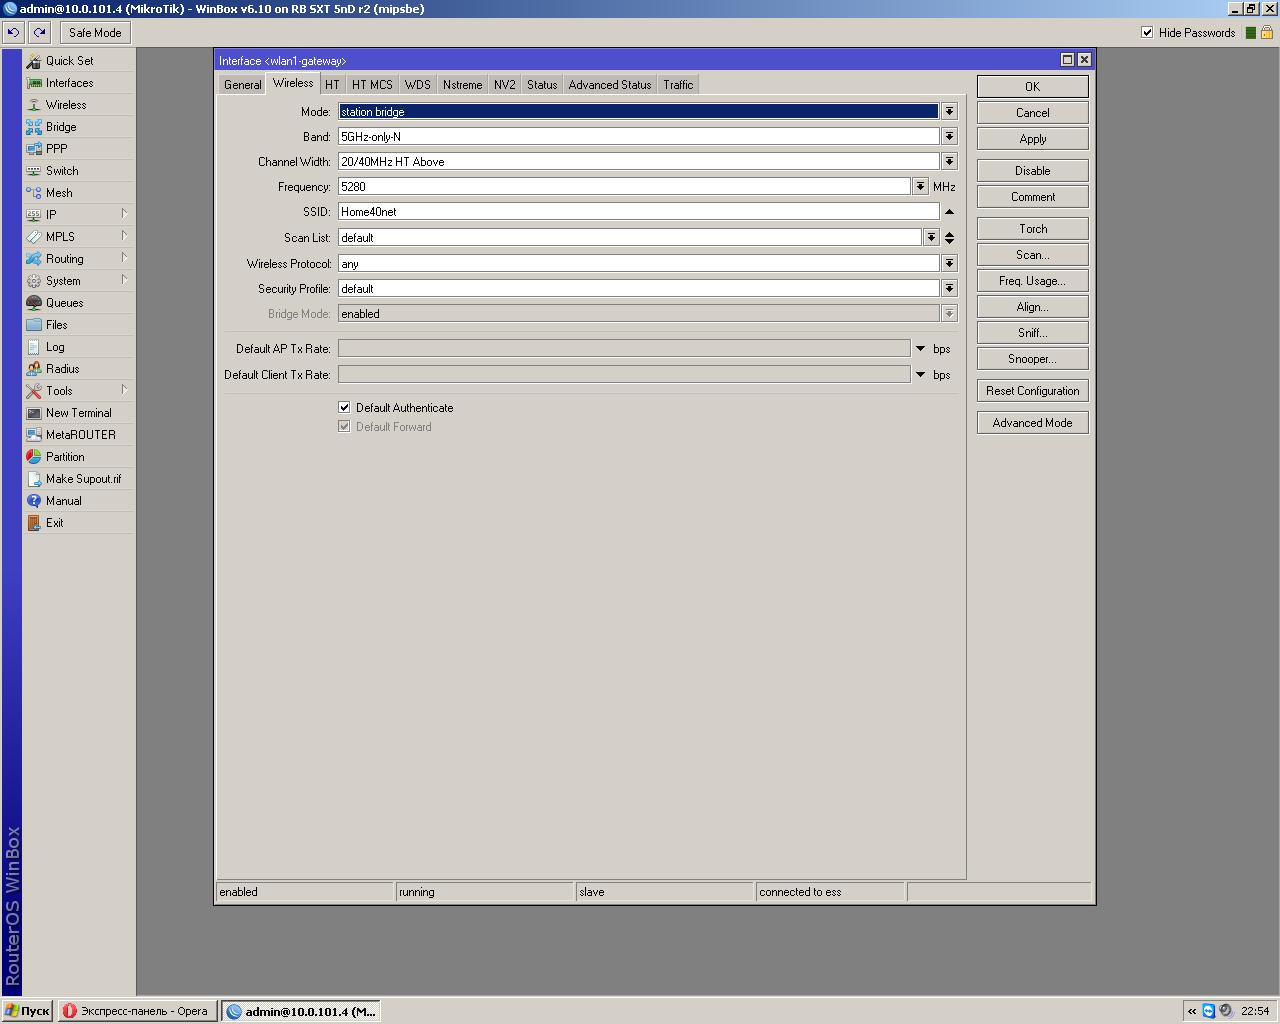Click the Tools icon in the sidebar
This screenshot has width=1280, height=1024.
coord(34,391)
